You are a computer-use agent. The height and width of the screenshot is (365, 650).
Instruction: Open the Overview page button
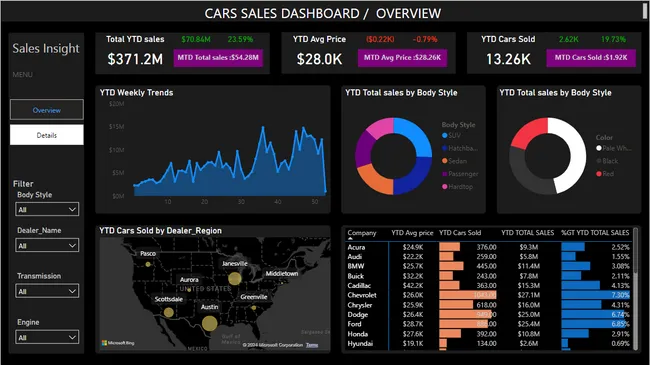(x=46, y=110)
